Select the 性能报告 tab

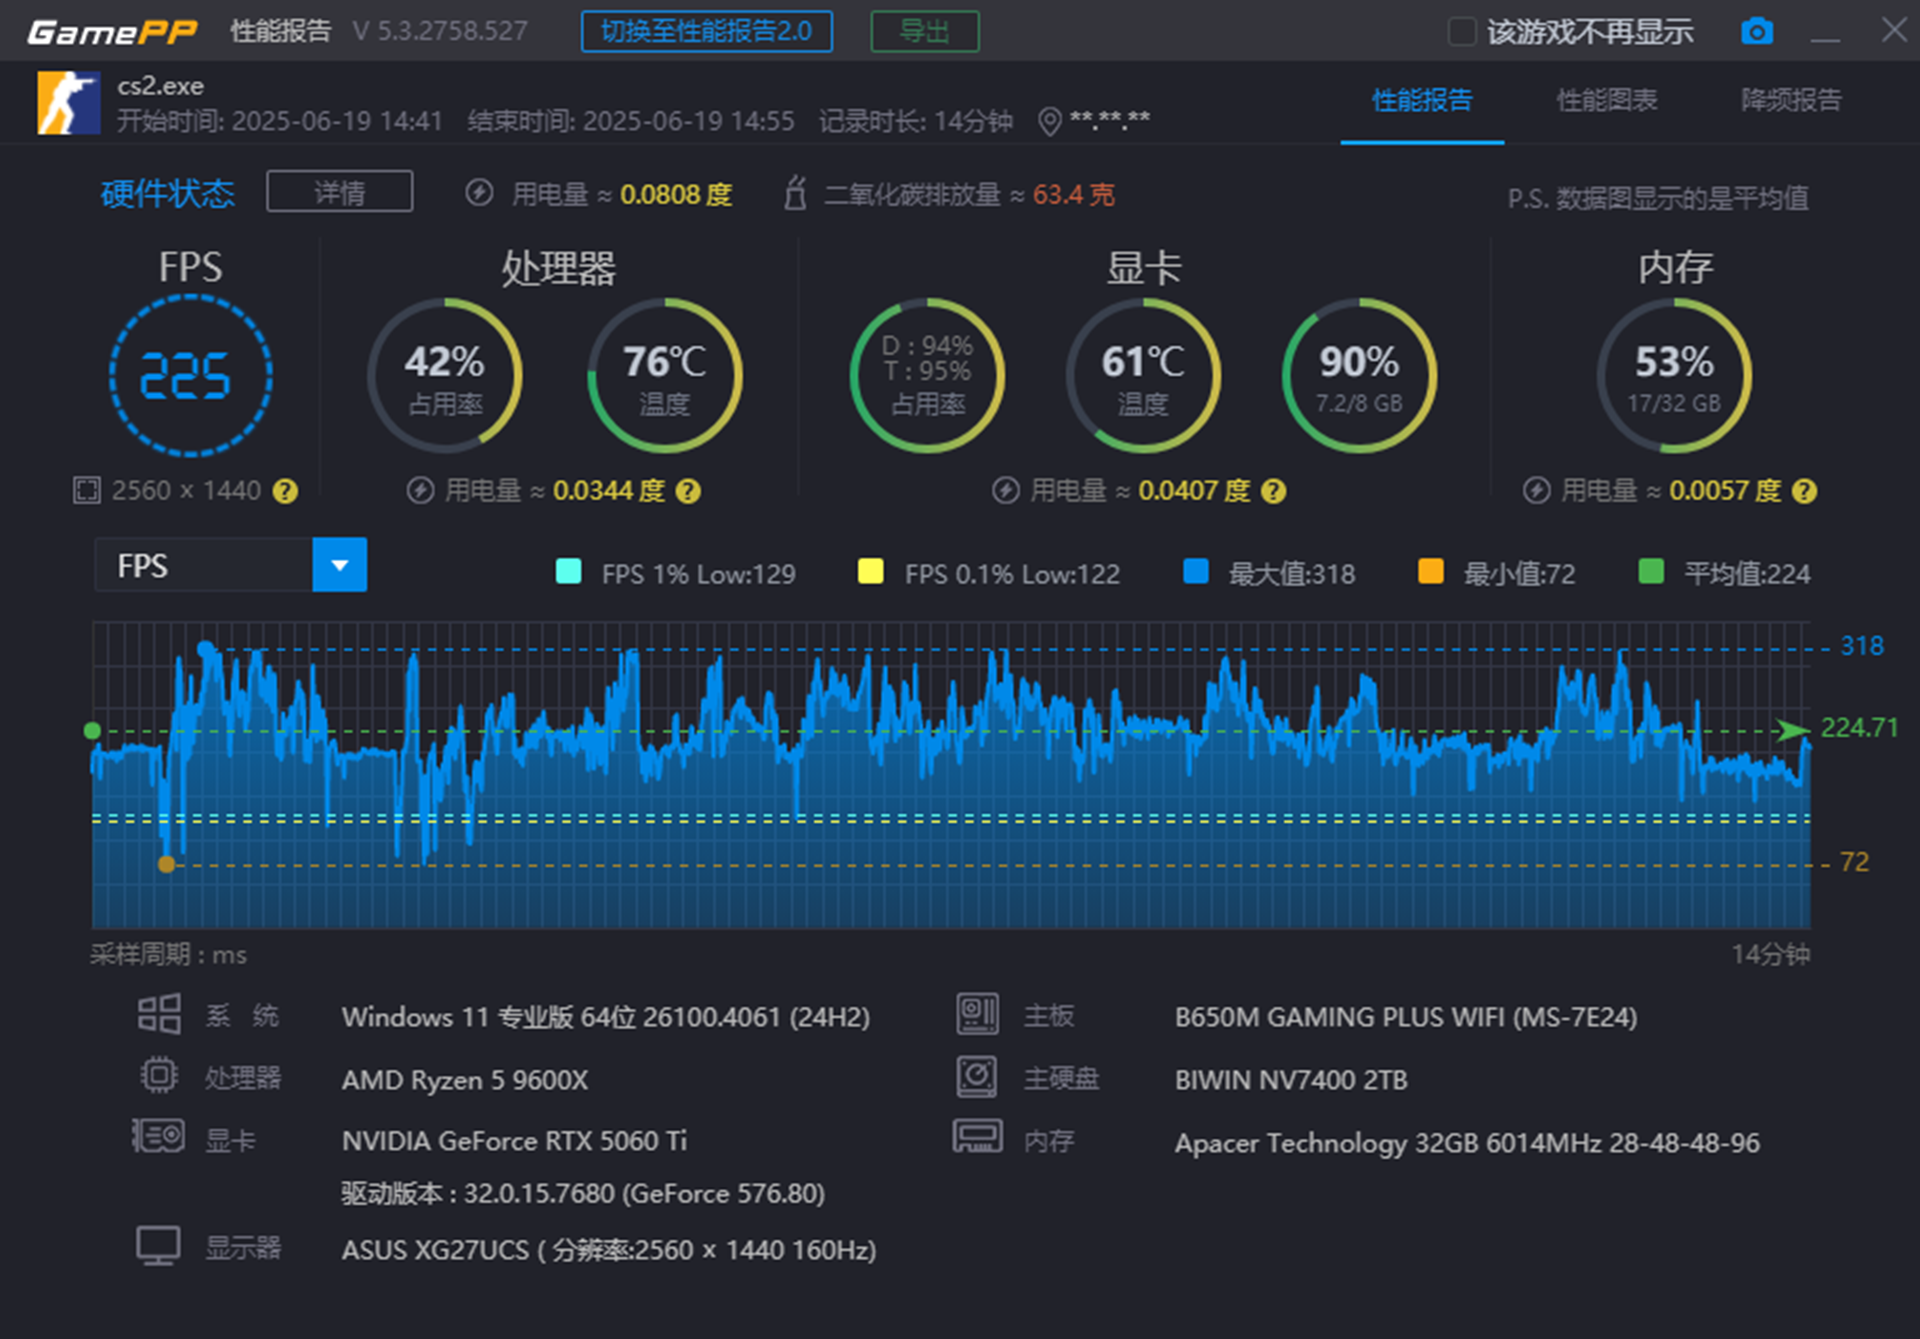click(1421, 100)
